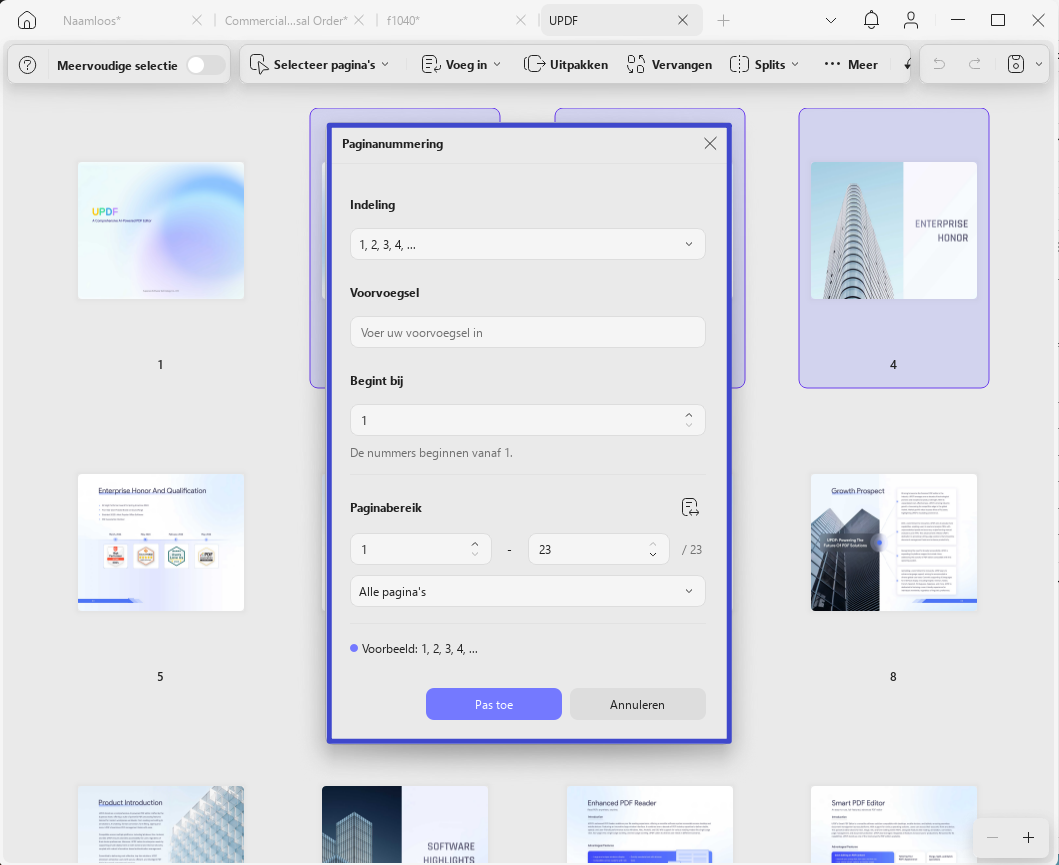Decrease the end page range value
Image resolution: width=1059 pixels, height=865 pixels.
tap(652, 554)
